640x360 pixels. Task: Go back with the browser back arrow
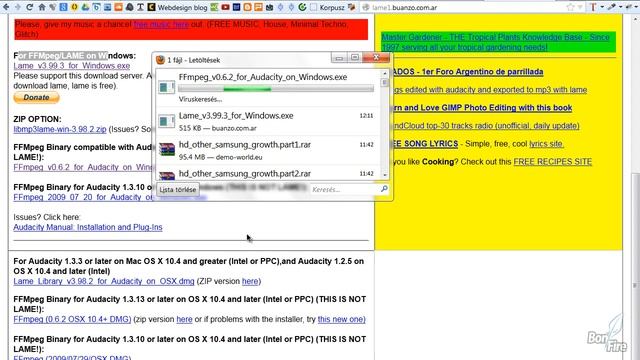(6, 7)
